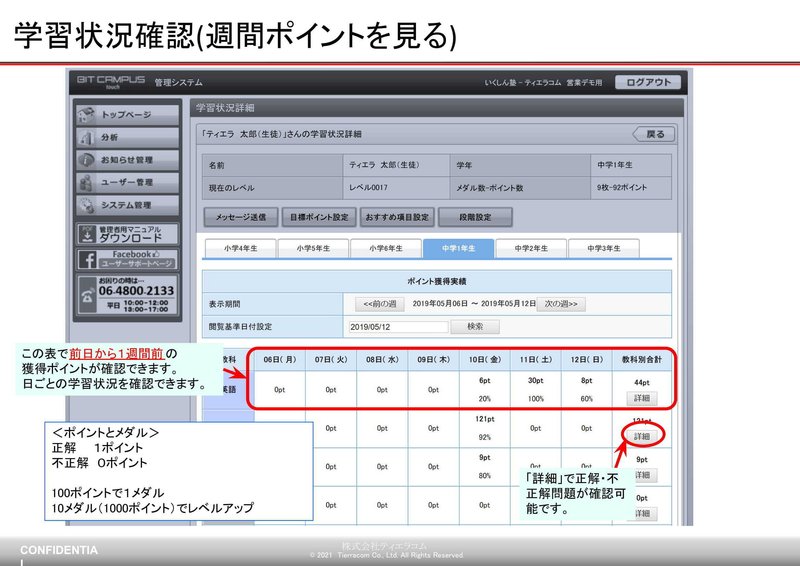800x566 pixels.
Task: Click the 検索 button
Action: [475, 327]
